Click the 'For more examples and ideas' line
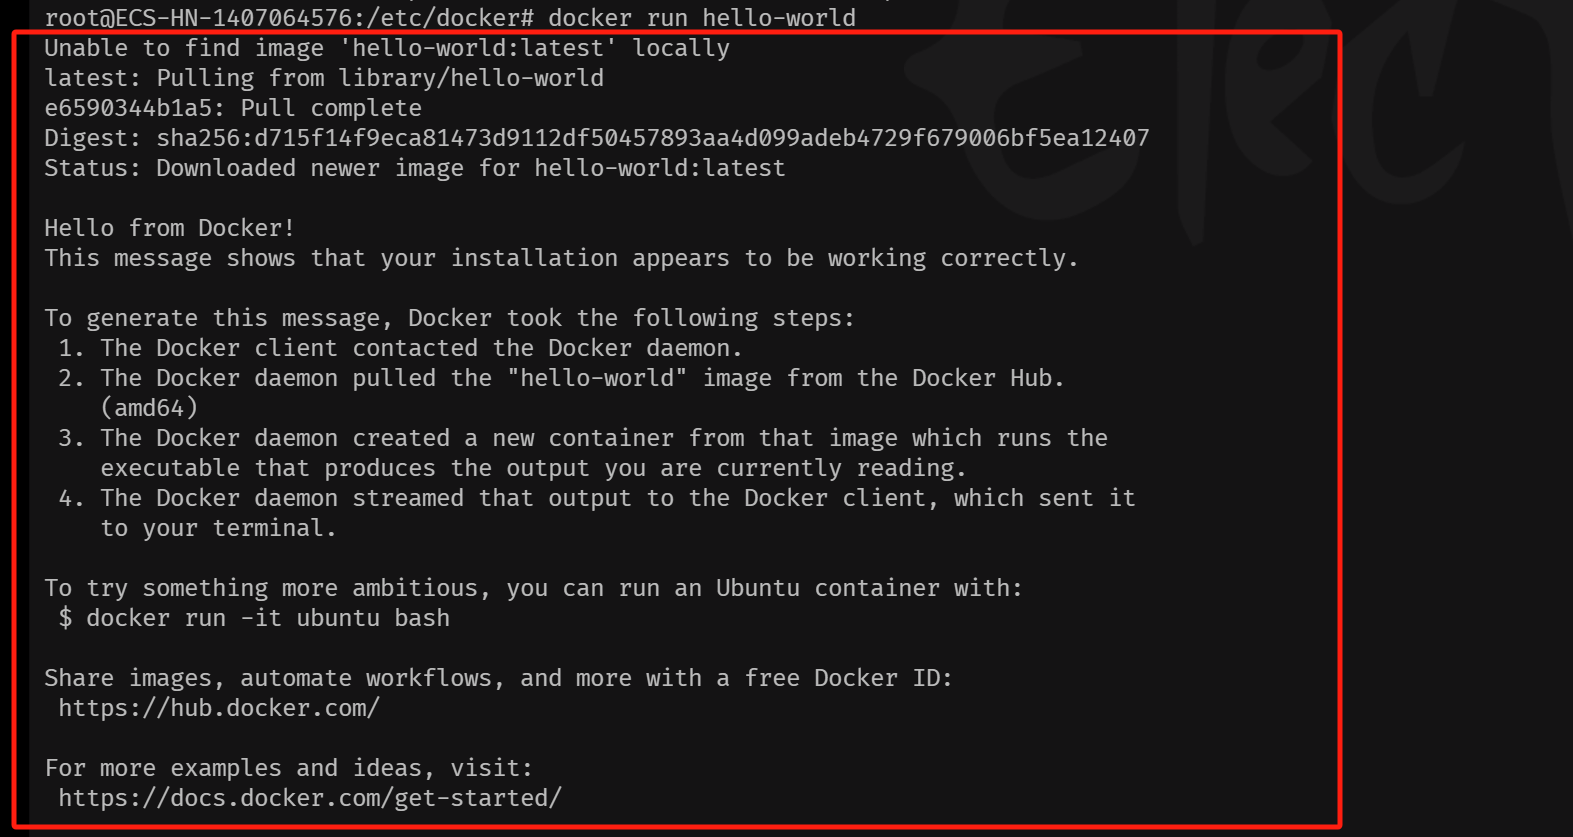The width and height of the screenshot is (1573, 837). pyautogui.click(x=289, y=768)
